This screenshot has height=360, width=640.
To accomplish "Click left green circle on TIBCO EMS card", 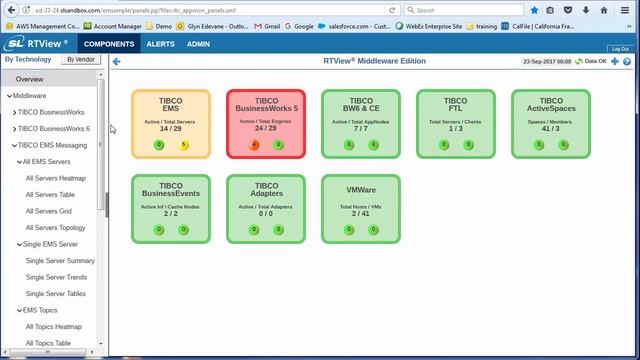I will point(159,144).
